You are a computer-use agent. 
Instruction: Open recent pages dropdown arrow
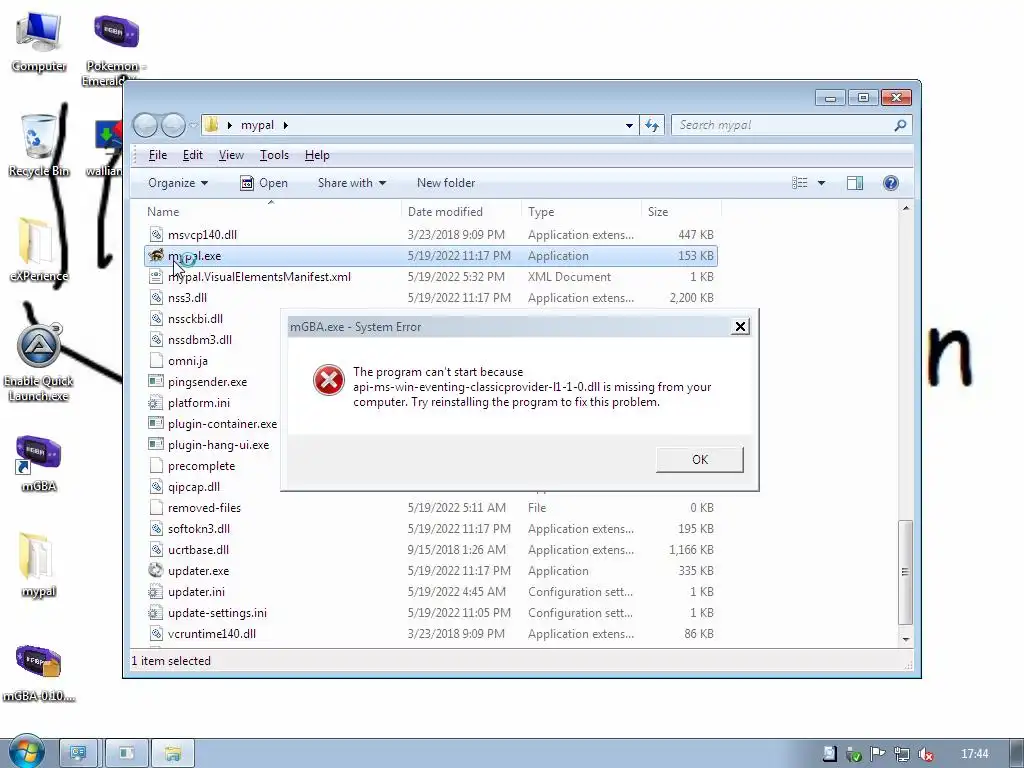pyautogui.click(x=193, y=125)
